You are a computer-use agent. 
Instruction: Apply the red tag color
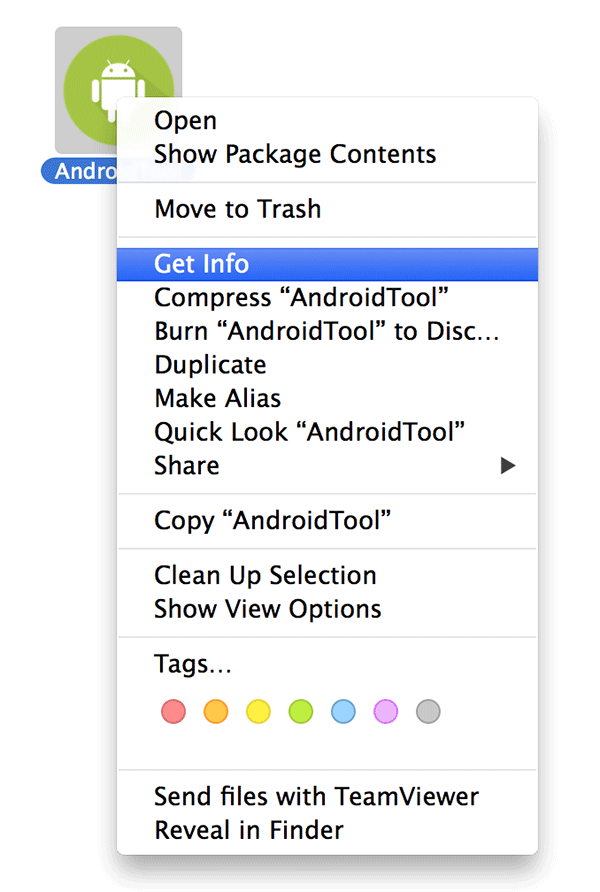pos(173,711)
